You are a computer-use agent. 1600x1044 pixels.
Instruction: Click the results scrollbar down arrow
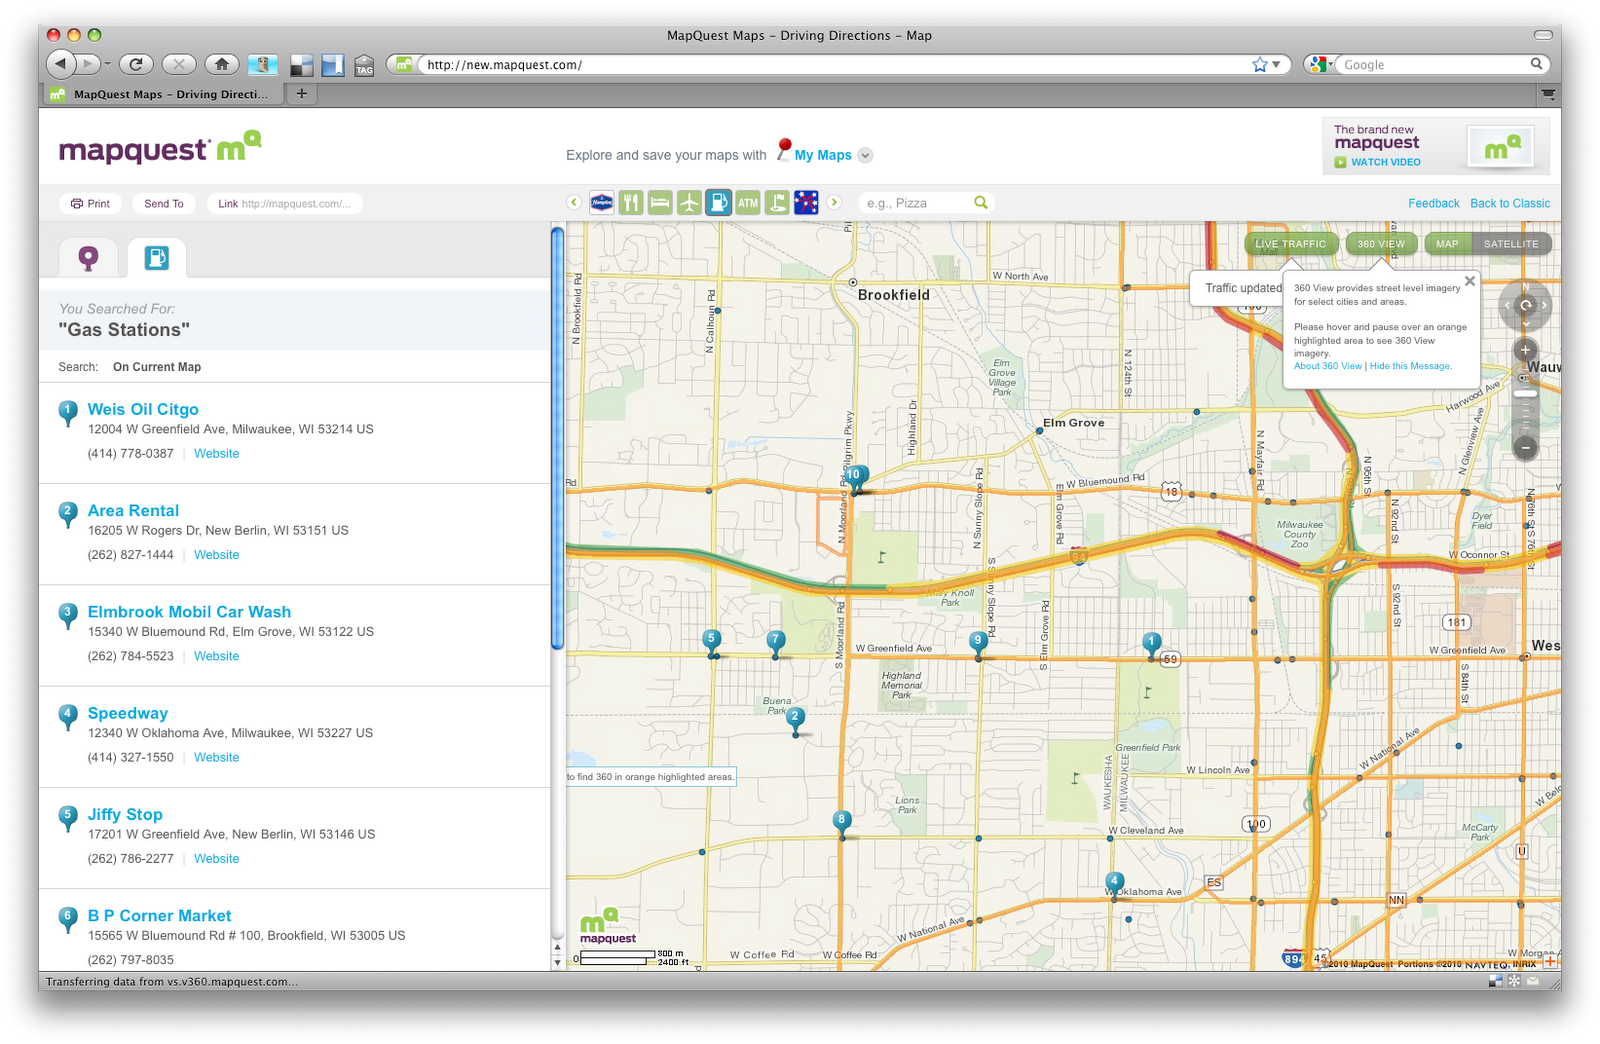[557, 962]
